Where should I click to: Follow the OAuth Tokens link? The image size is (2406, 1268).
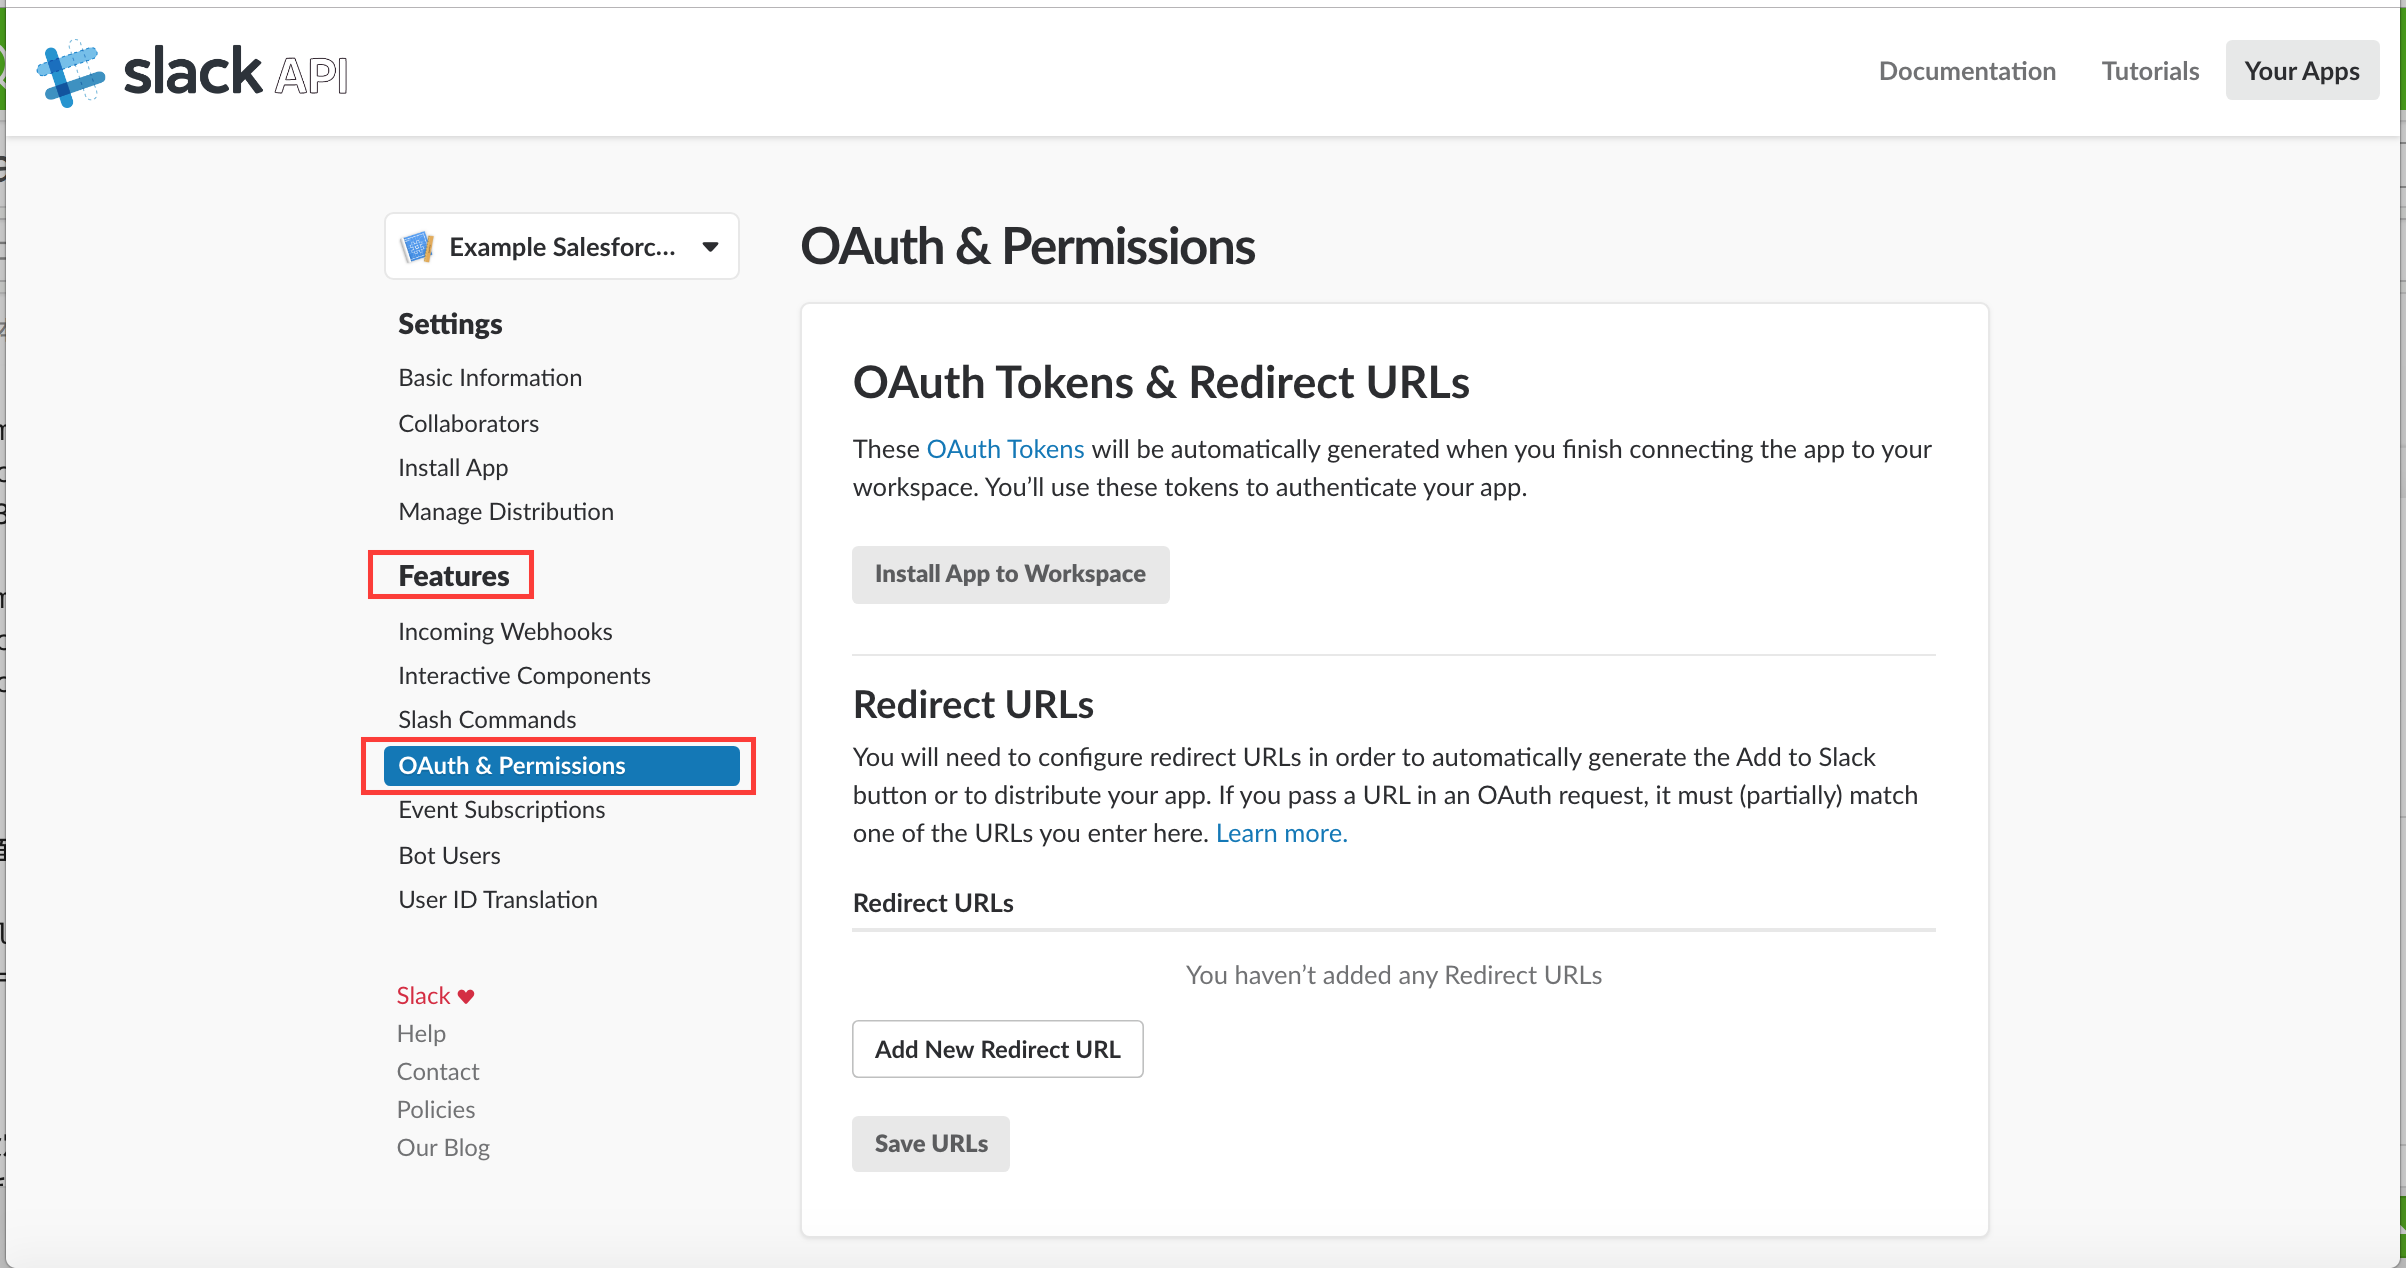pyautogui.click(x=1005, y=449)
